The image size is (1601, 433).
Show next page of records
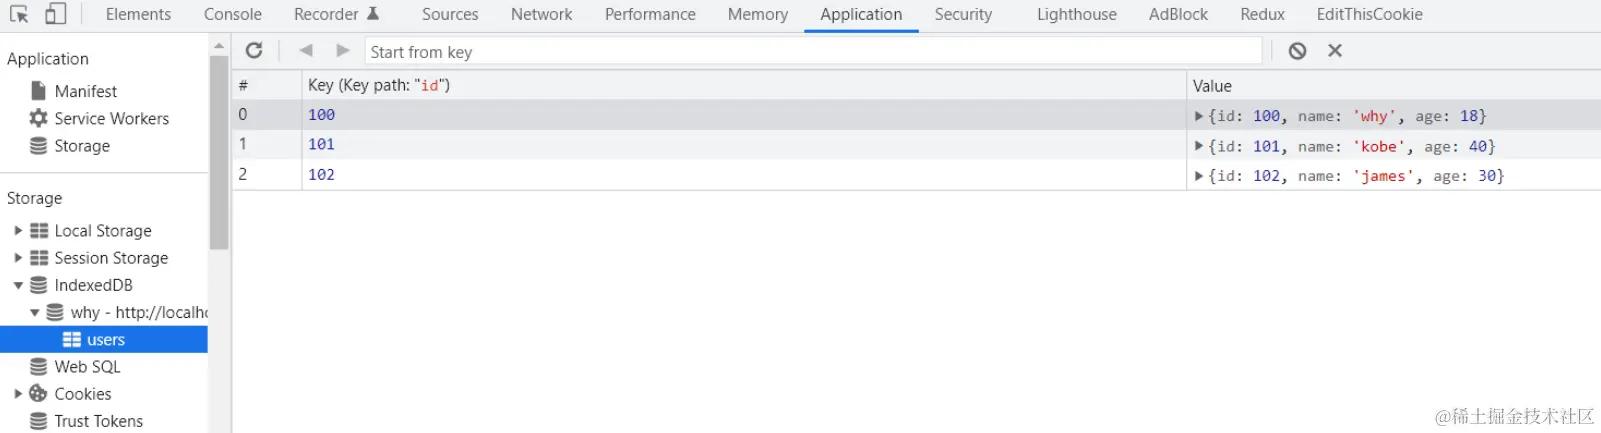click(343, 51)
